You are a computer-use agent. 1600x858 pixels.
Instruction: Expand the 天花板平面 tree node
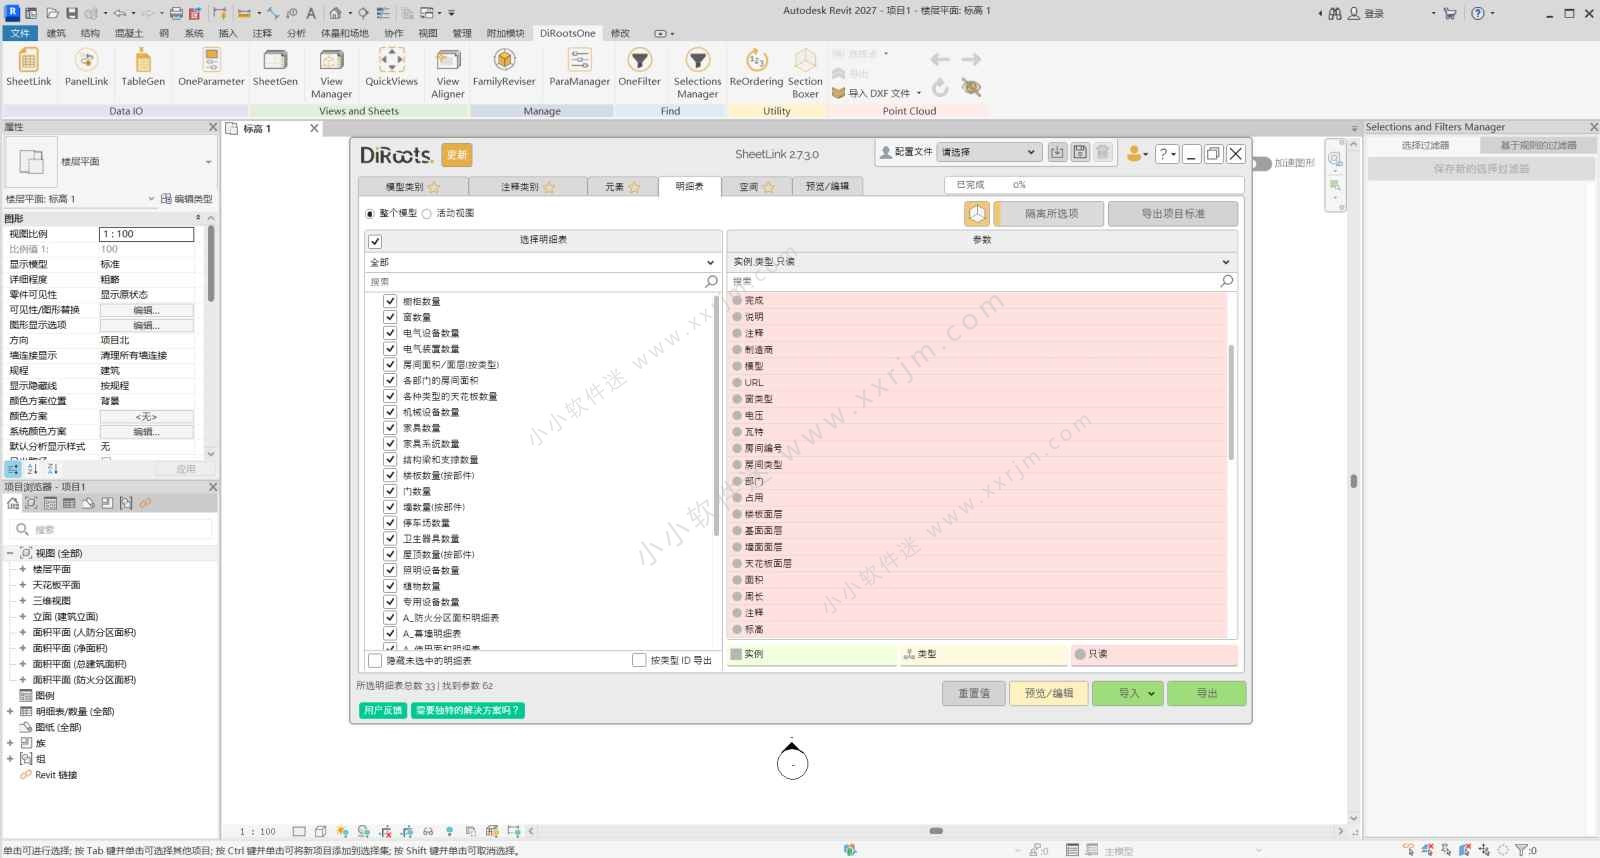pos(22,585)
